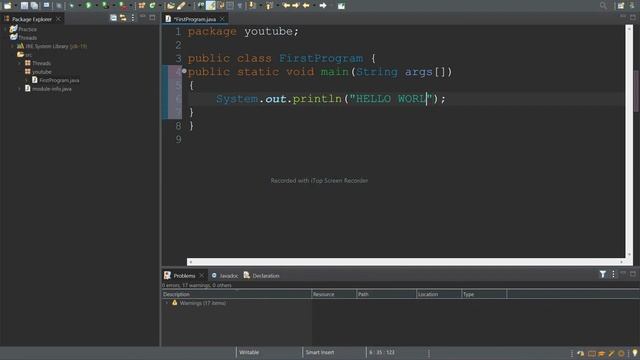The height and width of the screenshot is (360, 640).
Task: Switch to the Declaration tab
Action: coord(262,276)
